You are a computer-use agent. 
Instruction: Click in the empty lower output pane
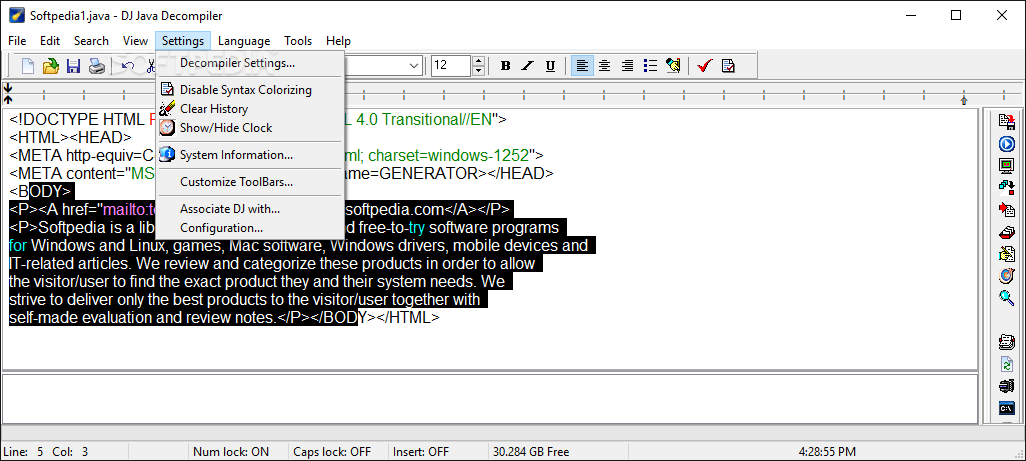(490, 398)
